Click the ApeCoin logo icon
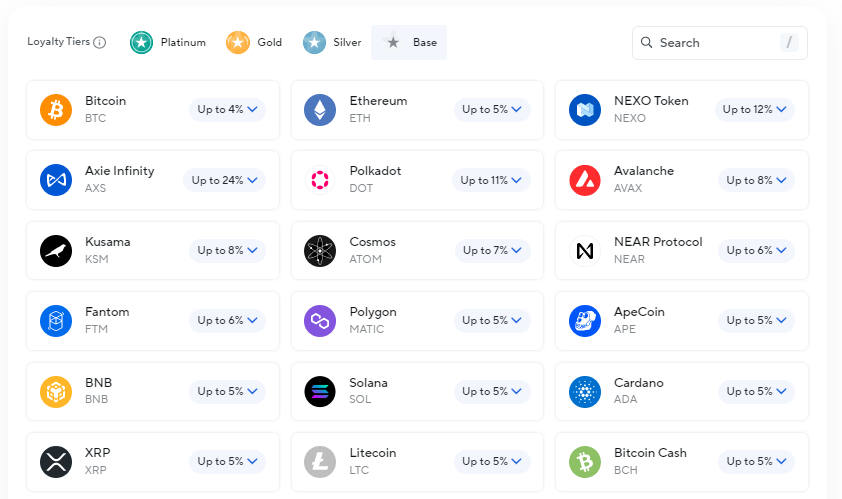Viewport: 842px width, 499px height. click(x=585, y=321)
